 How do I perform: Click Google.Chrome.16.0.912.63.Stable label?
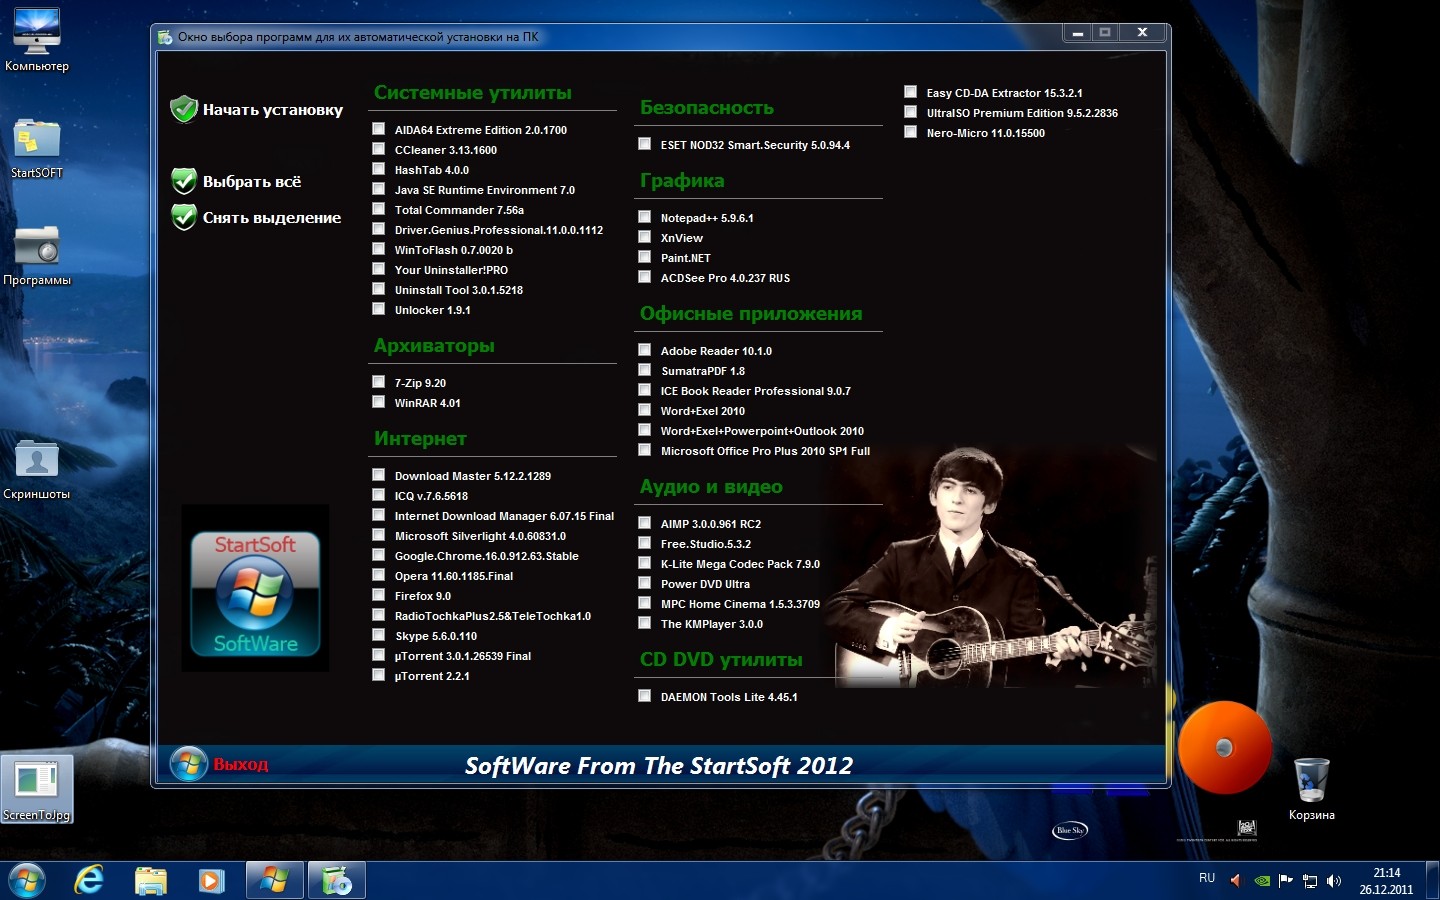point(487,556)
